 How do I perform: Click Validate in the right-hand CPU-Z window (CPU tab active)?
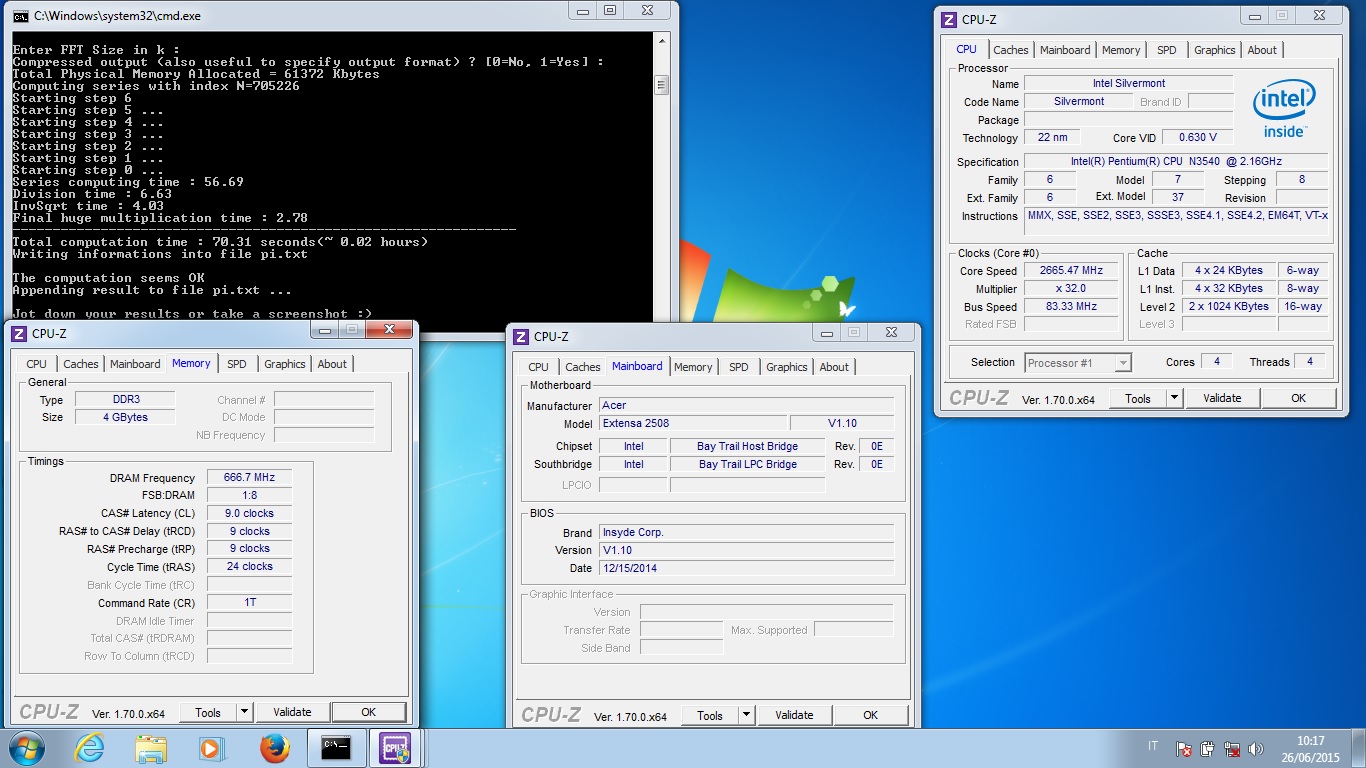pyautogui.click(x=1222, y=398)
